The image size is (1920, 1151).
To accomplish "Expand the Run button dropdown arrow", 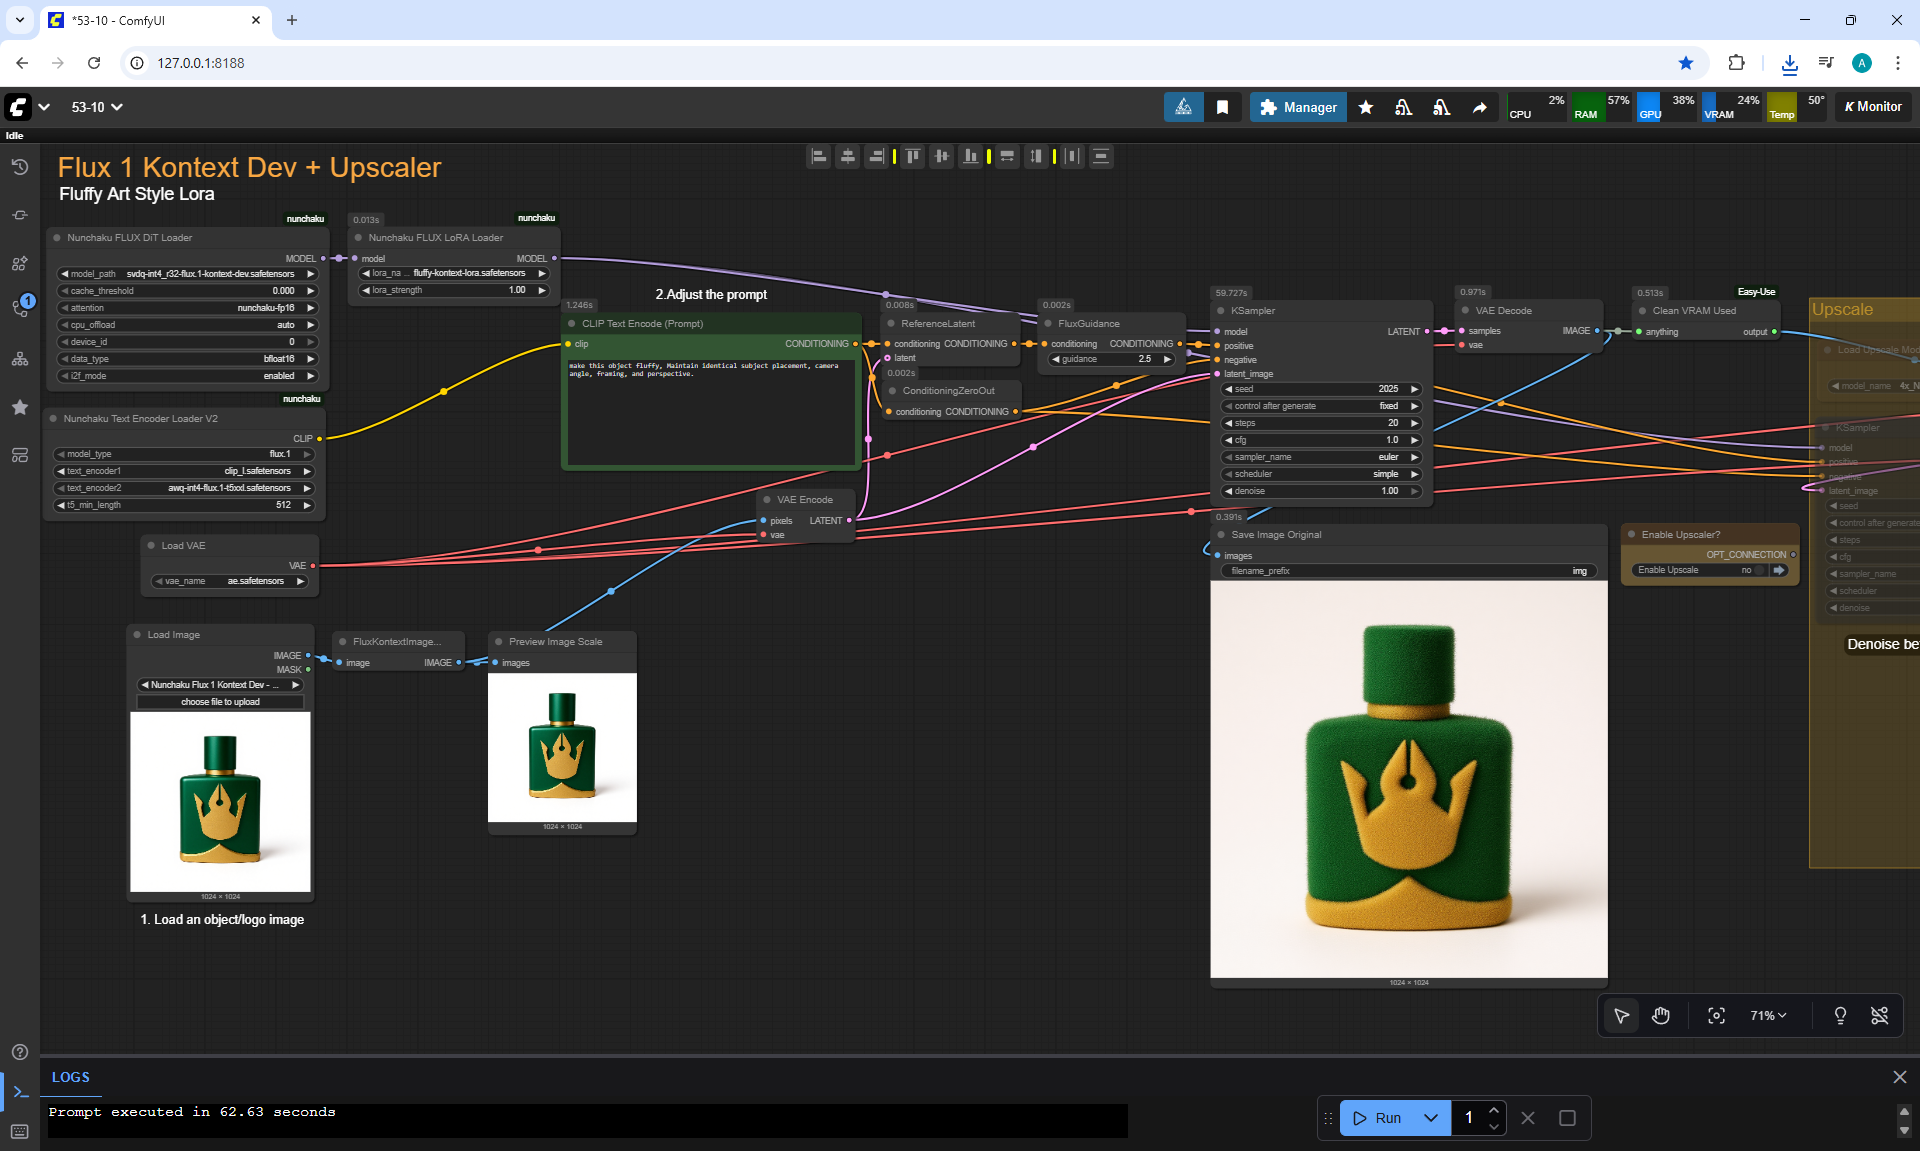I will (x=1431, y=1118).
